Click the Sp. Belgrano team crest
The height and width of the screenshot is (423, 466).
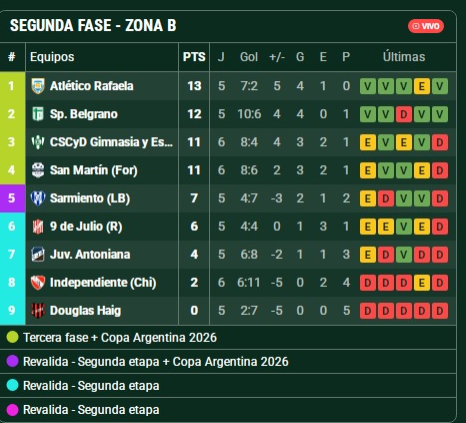click(x=38, y=114)
